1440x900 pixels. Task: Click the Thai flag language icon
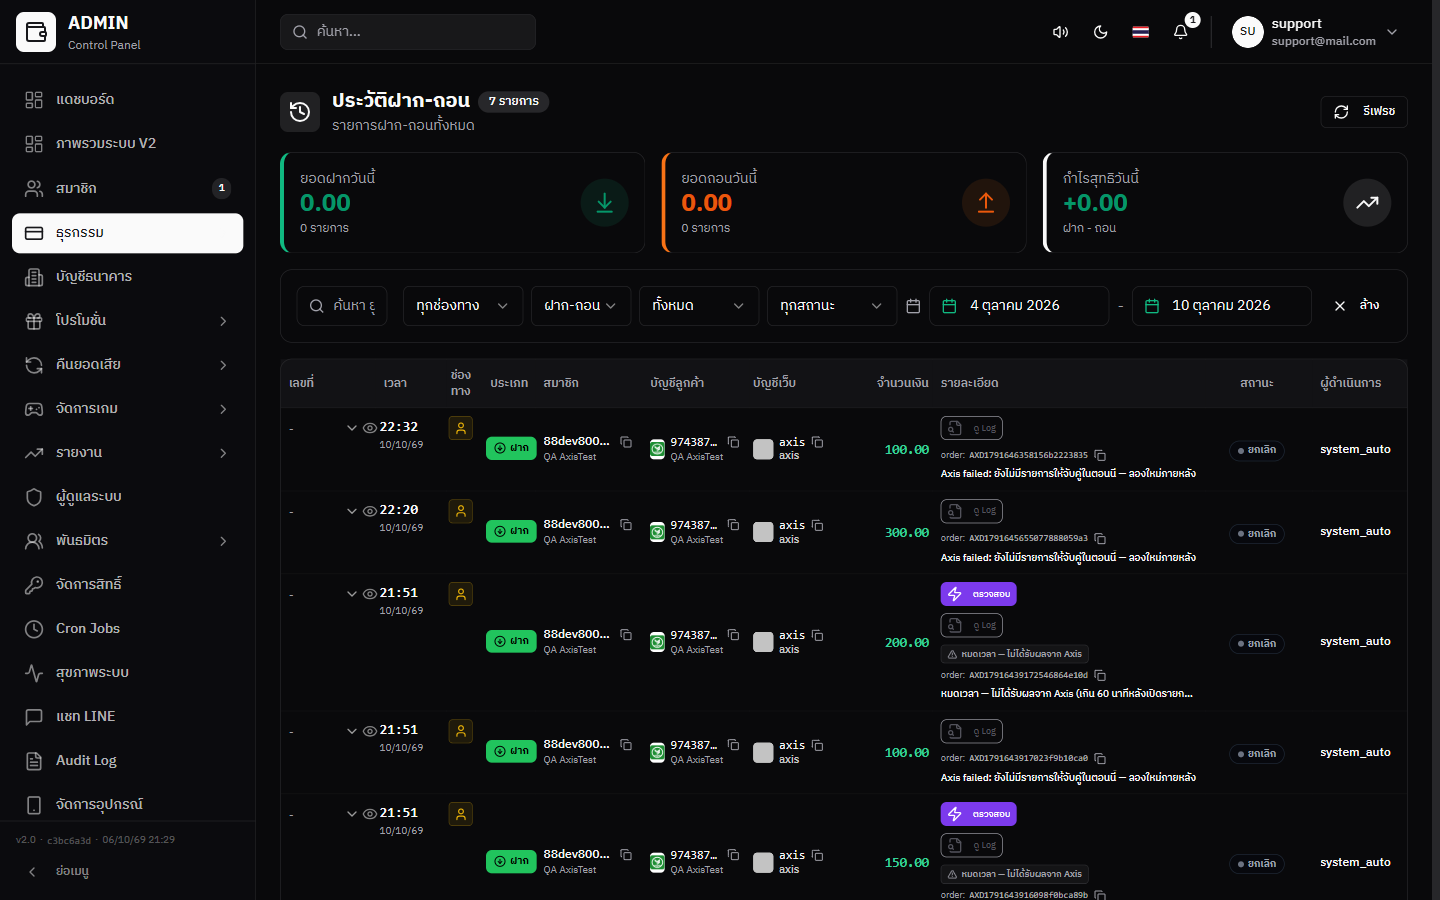point(1141,32)
